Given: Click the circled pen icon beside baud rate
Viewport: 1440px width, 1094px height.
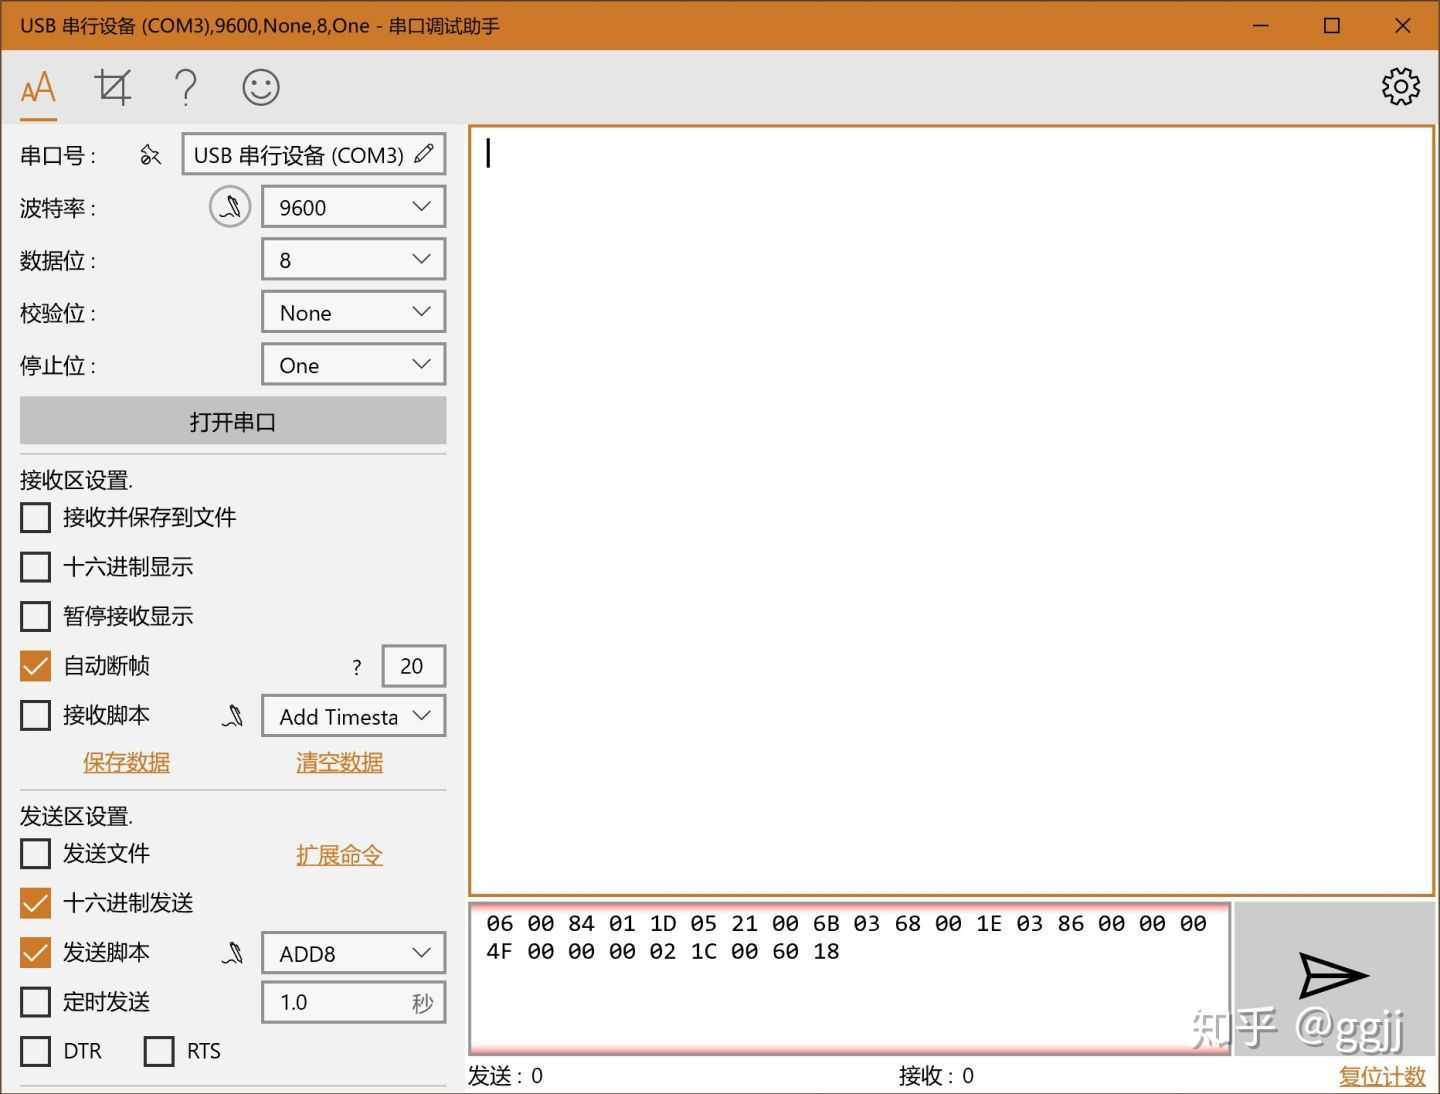Looking at the screenshot, I should tap(230, 207).
